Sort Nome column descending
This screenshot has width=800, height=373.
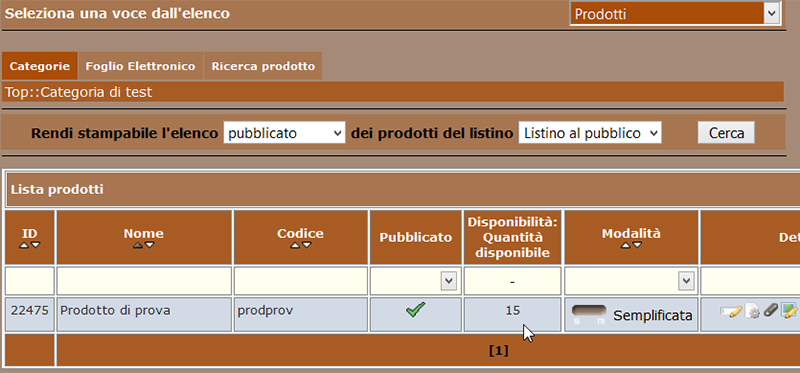149,245
